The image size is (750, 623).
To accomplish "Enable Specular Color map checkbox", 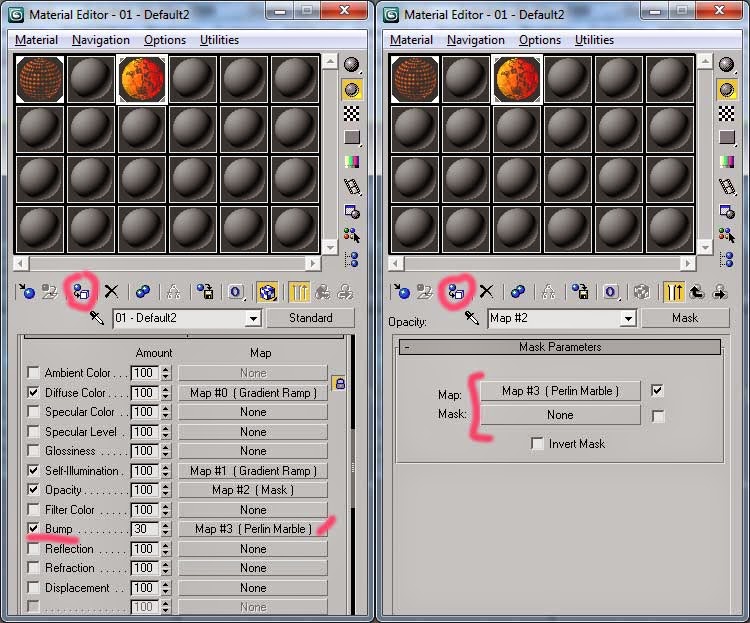I will [33, 412].
